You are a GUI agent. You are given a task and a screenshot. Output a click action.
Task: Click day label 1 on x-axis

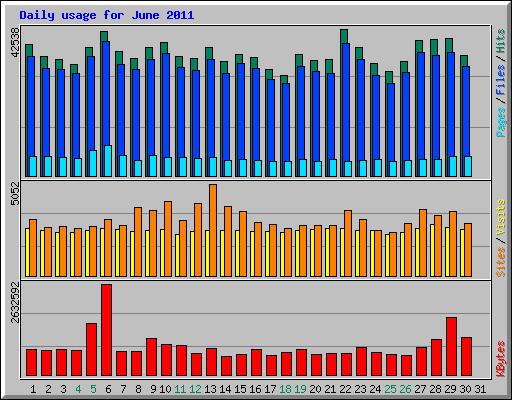tap(33, 389)
